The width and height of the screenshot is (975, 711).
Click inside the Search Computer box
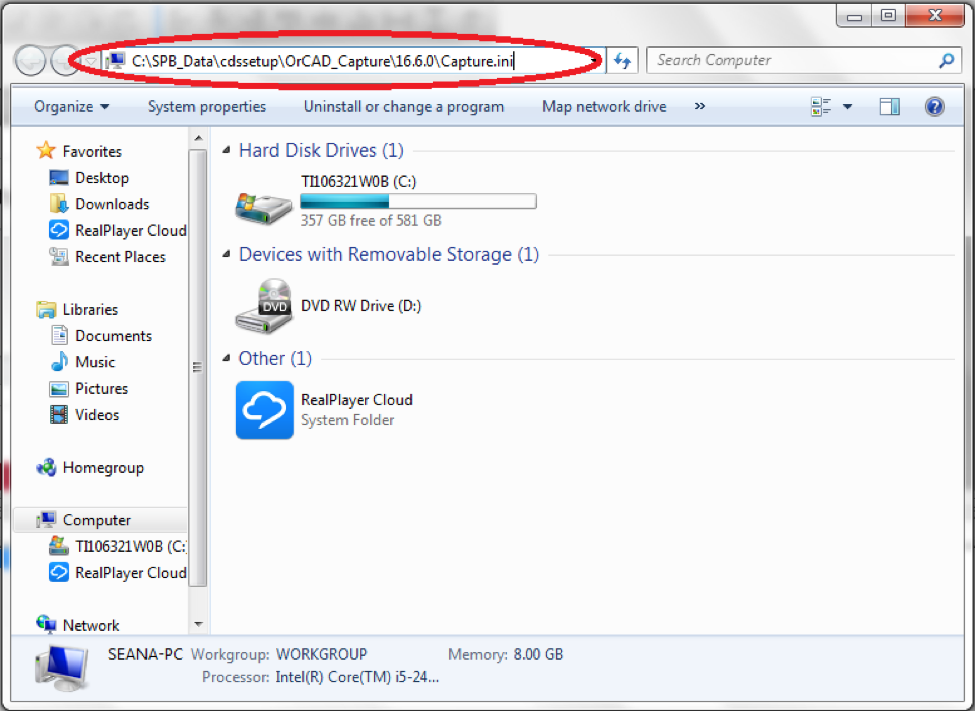click(x=790, y=60)
